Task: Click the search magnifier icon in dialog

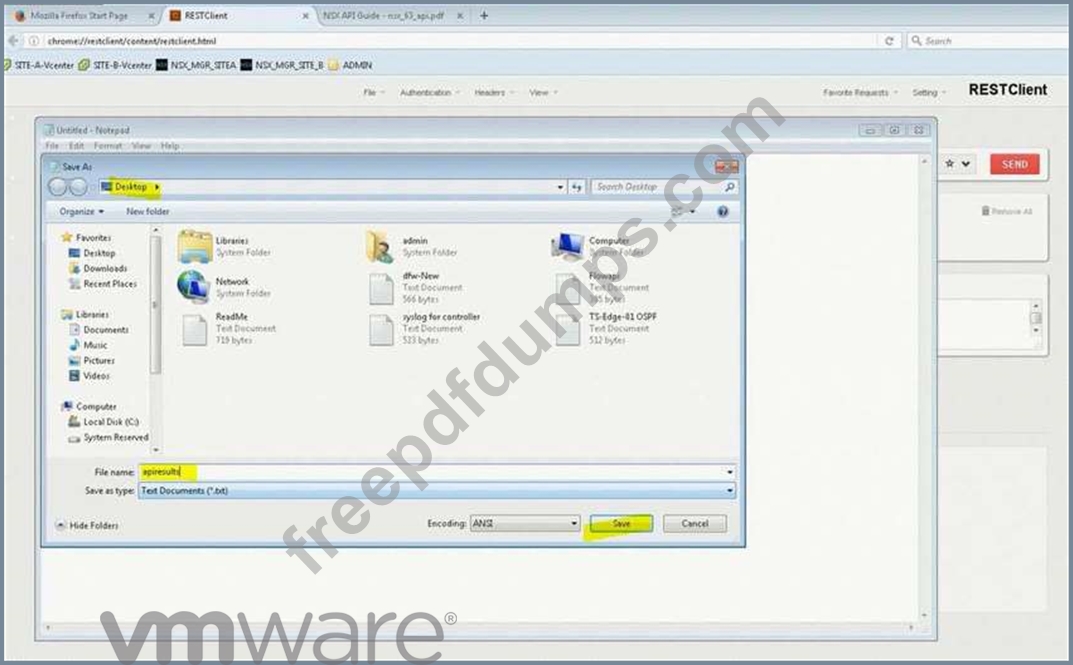Action: (729, 187)
